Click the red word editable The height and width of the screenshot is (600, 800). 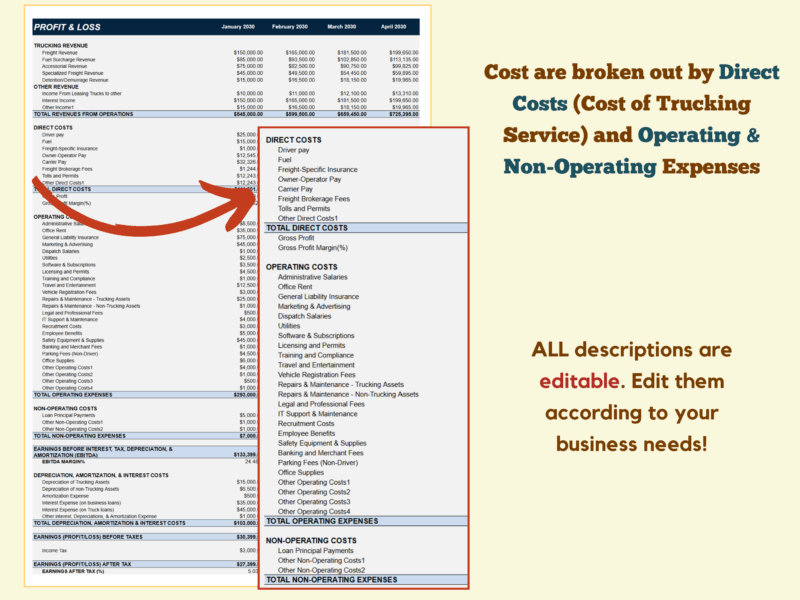point(579,381)
